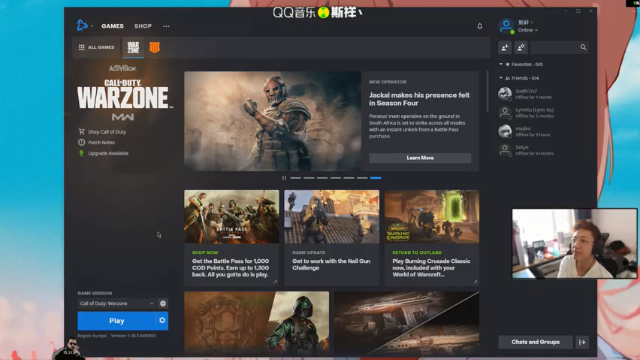
Task: Select the last active carousel indicator
Action: (x=376, y=178)
